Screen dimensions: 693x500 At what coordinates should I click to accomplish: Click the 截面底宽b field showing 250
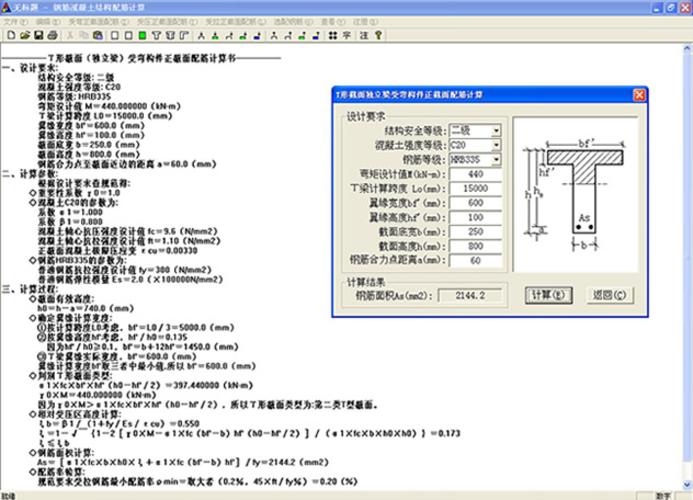pyautogui.click(x=476, y=232)
